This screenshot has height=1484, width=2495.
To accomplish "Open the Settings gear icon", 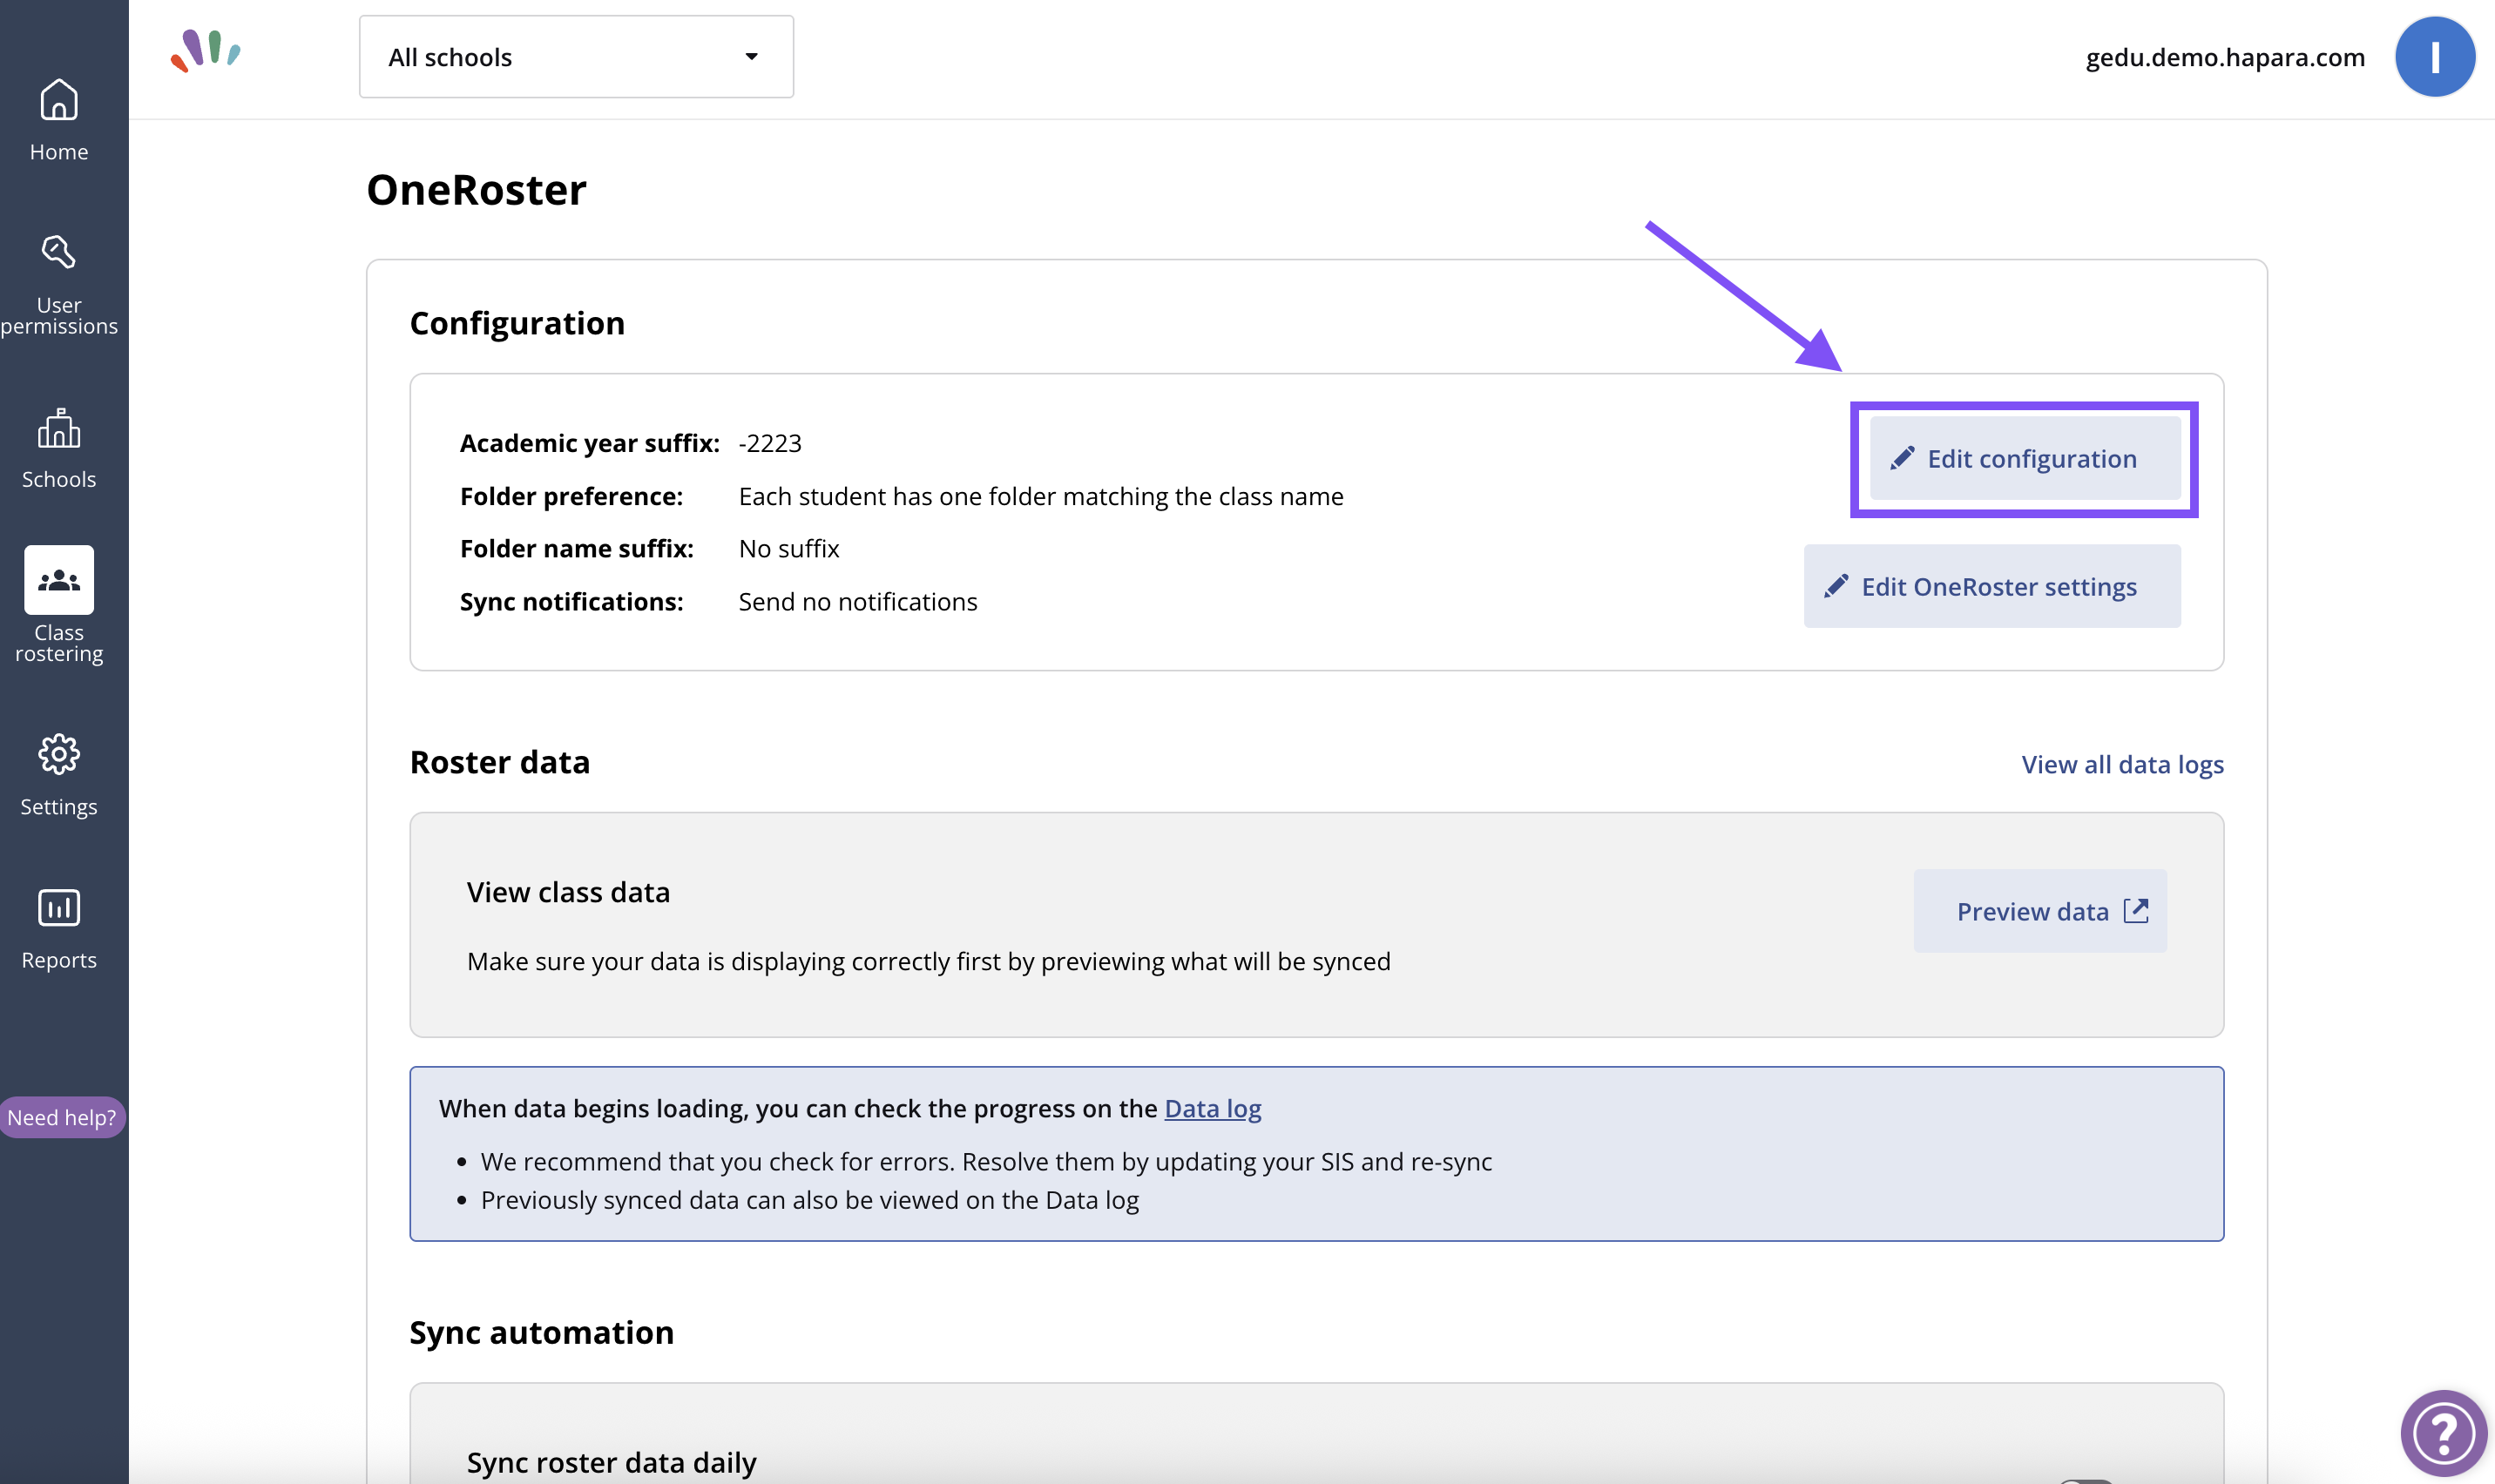I will tap(59, 754).
